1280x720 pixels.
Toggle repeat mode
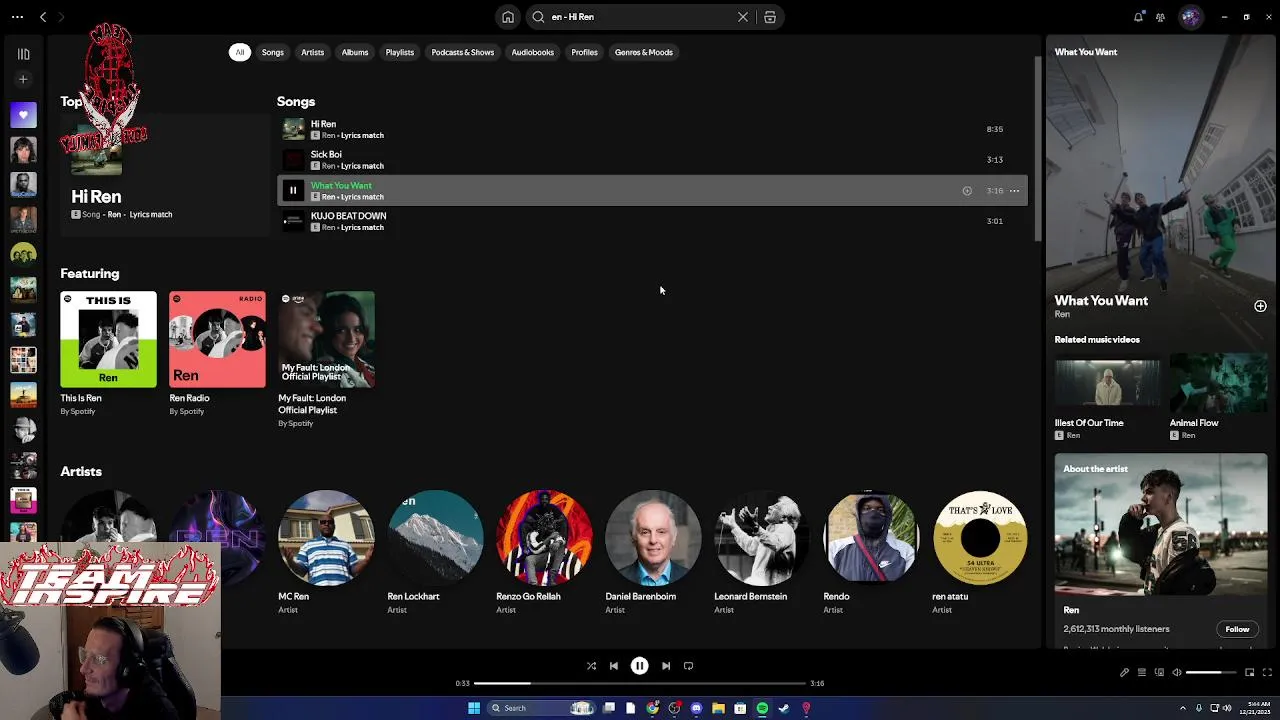point(688,666)
